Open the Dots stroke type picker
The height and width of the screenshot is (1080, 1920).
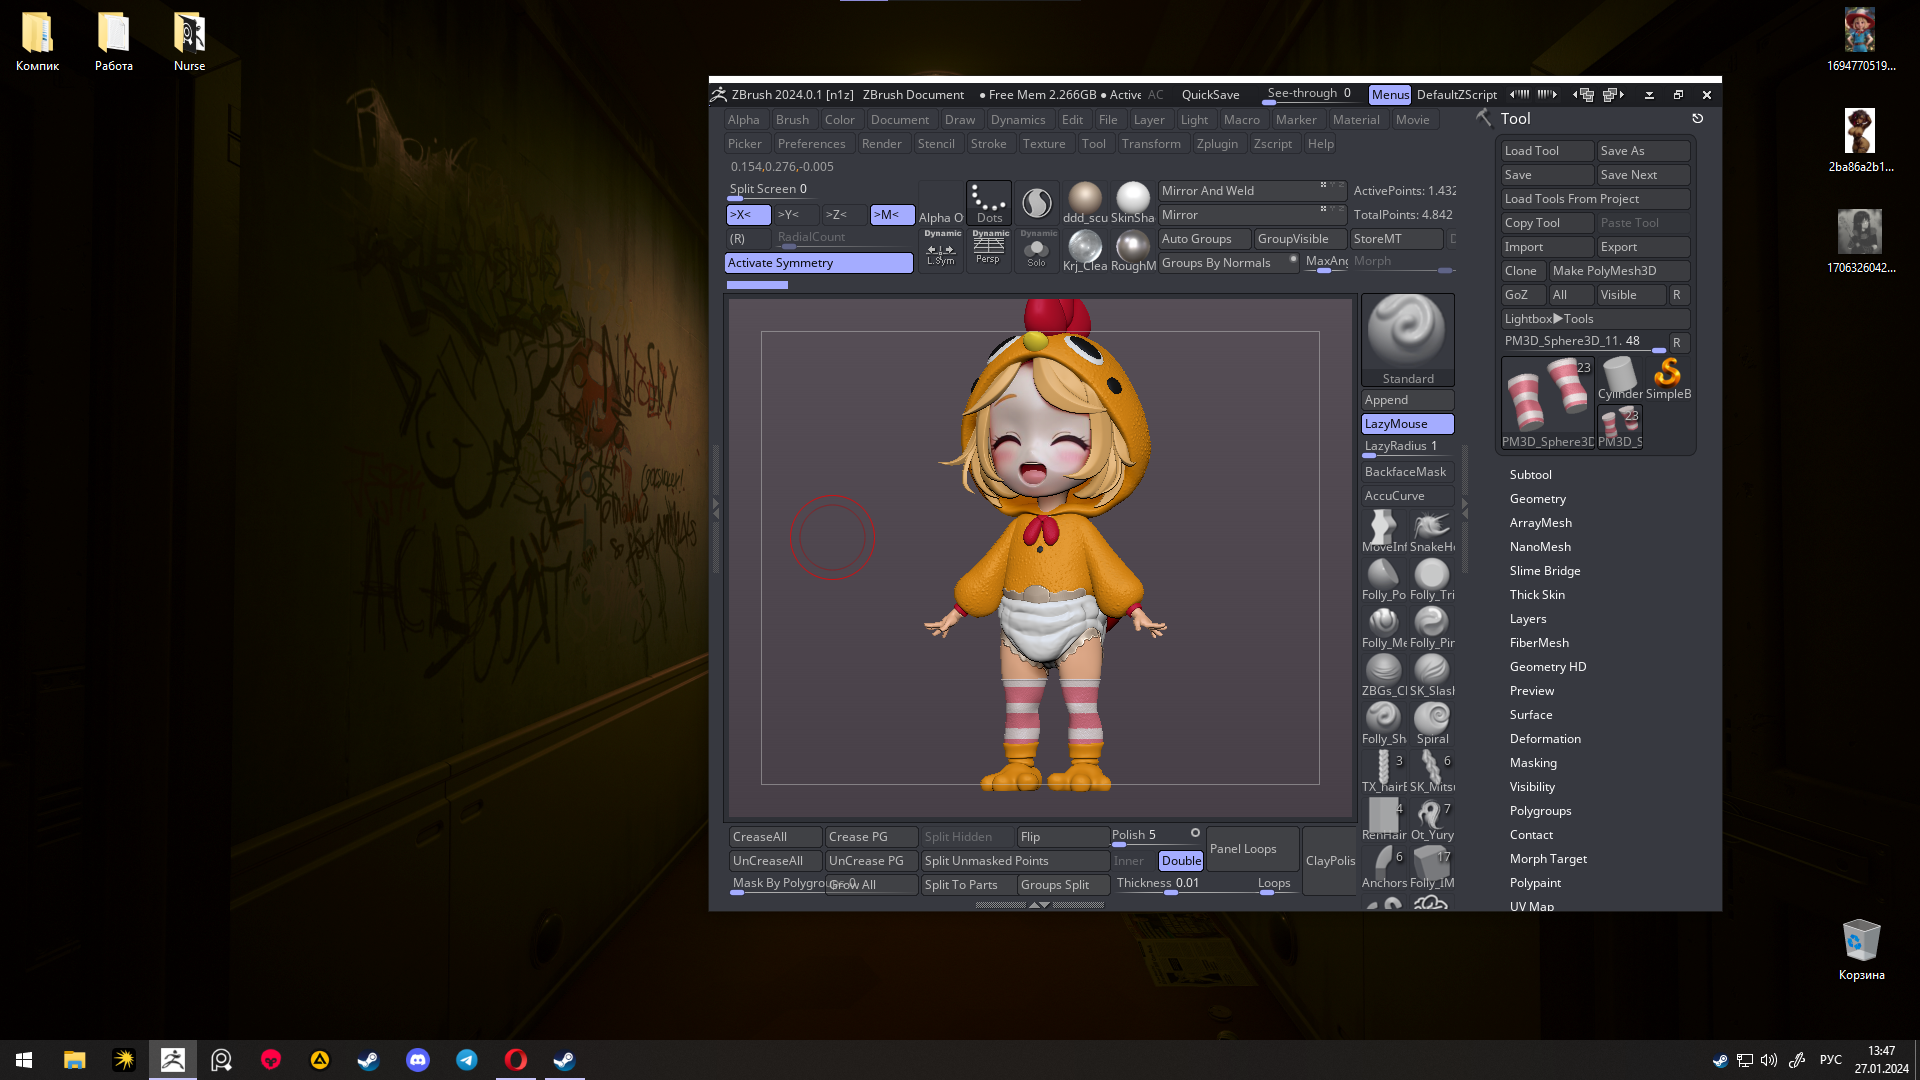point(989,203)
